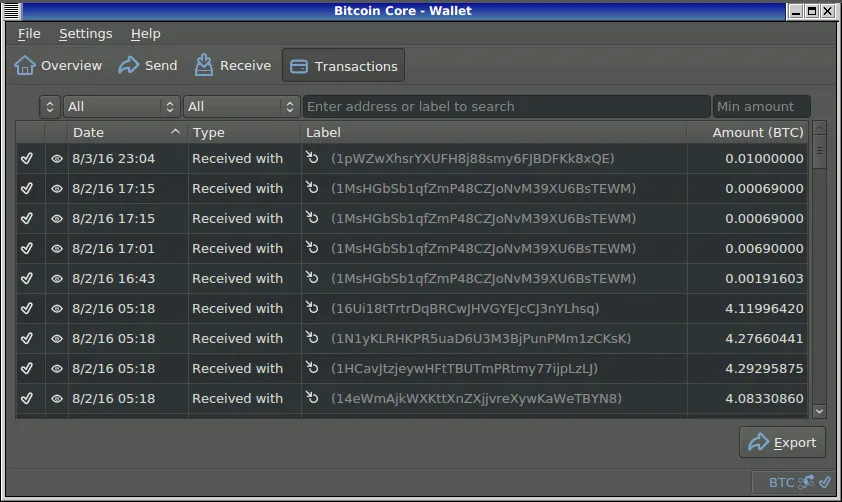The width and height of the screenshot is (842, 502).
Task: Open the watch-only filter combo box
Action: pos(49,106)
